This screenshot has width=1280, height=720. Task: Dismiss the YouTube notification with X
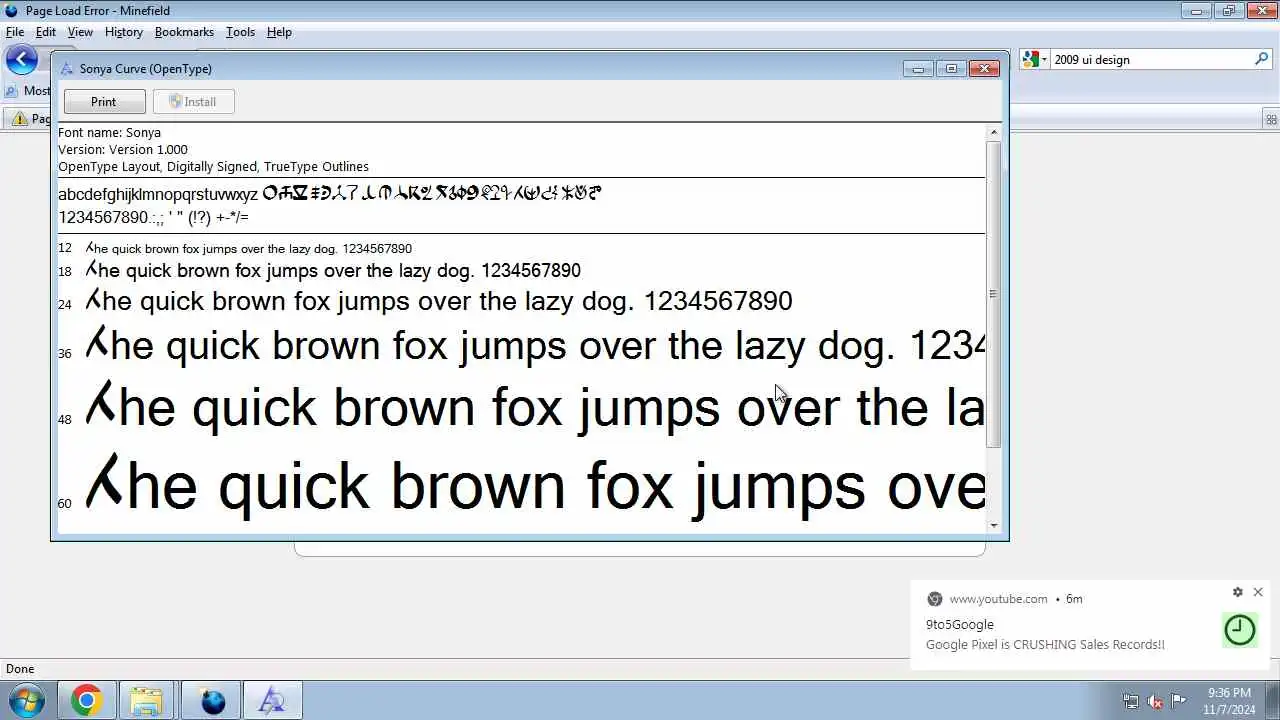click(x=1258, y=592)
